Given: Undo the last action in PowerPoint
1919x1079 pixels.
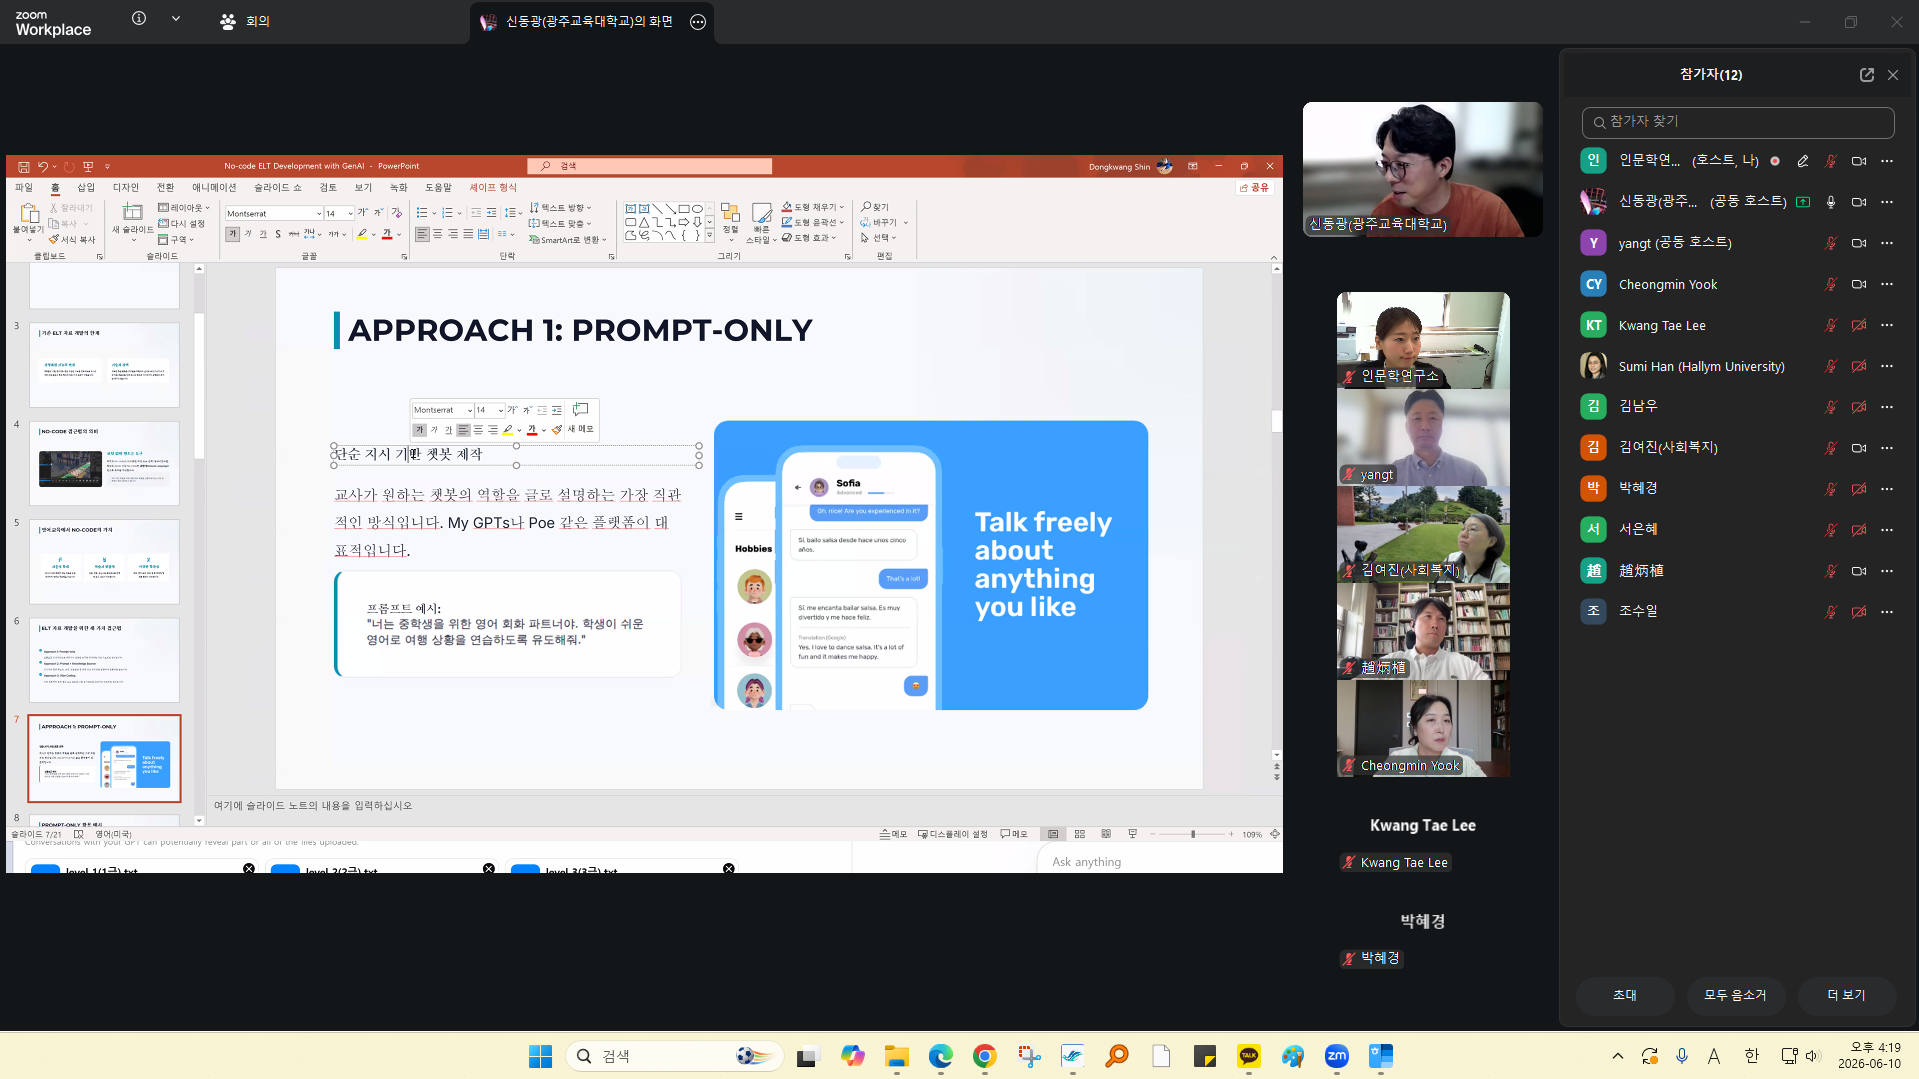Looking at the screenshot, I should pyautogui.click(x=43, y=167).
